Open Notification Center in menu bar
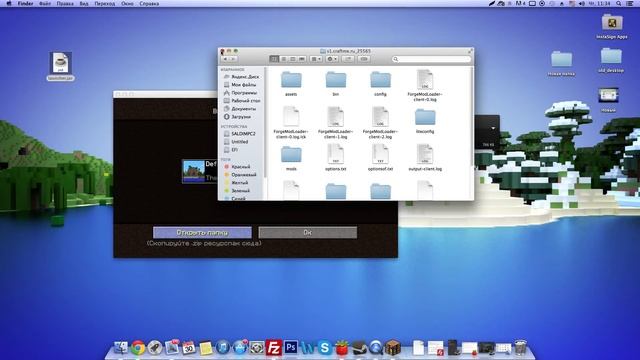The width and height of the screenshot is (640, 360). (x=631, y=3)
